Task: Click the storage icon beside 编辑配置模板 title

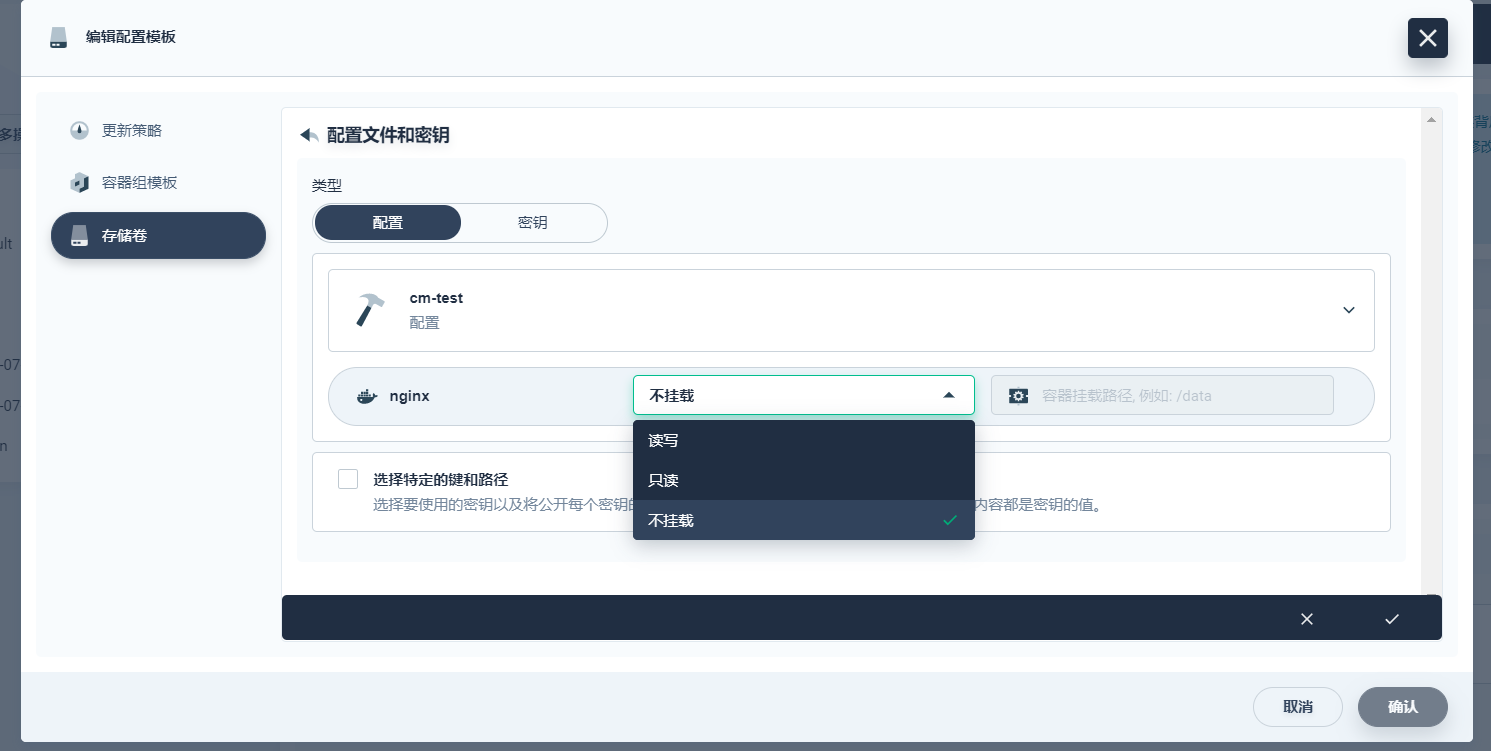Action: (x=58, y=38)
